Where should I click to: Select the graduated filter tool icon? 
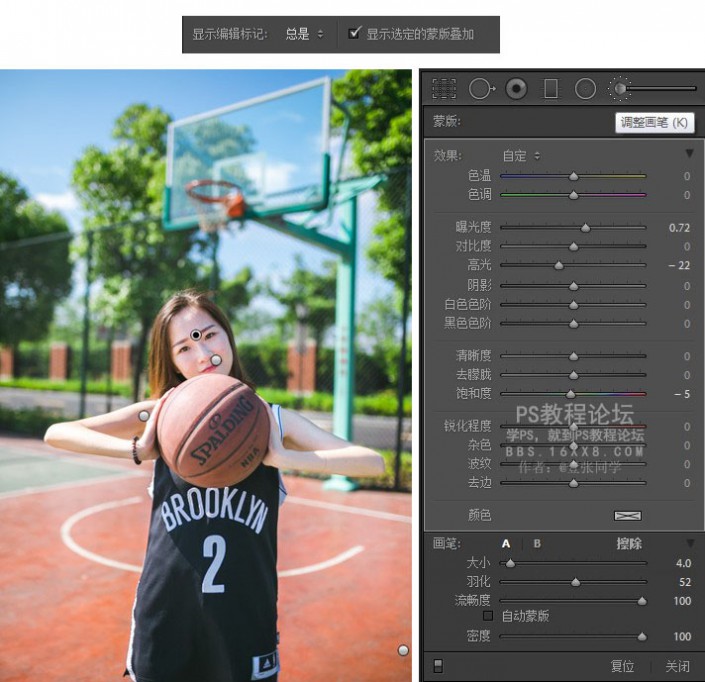551,88
